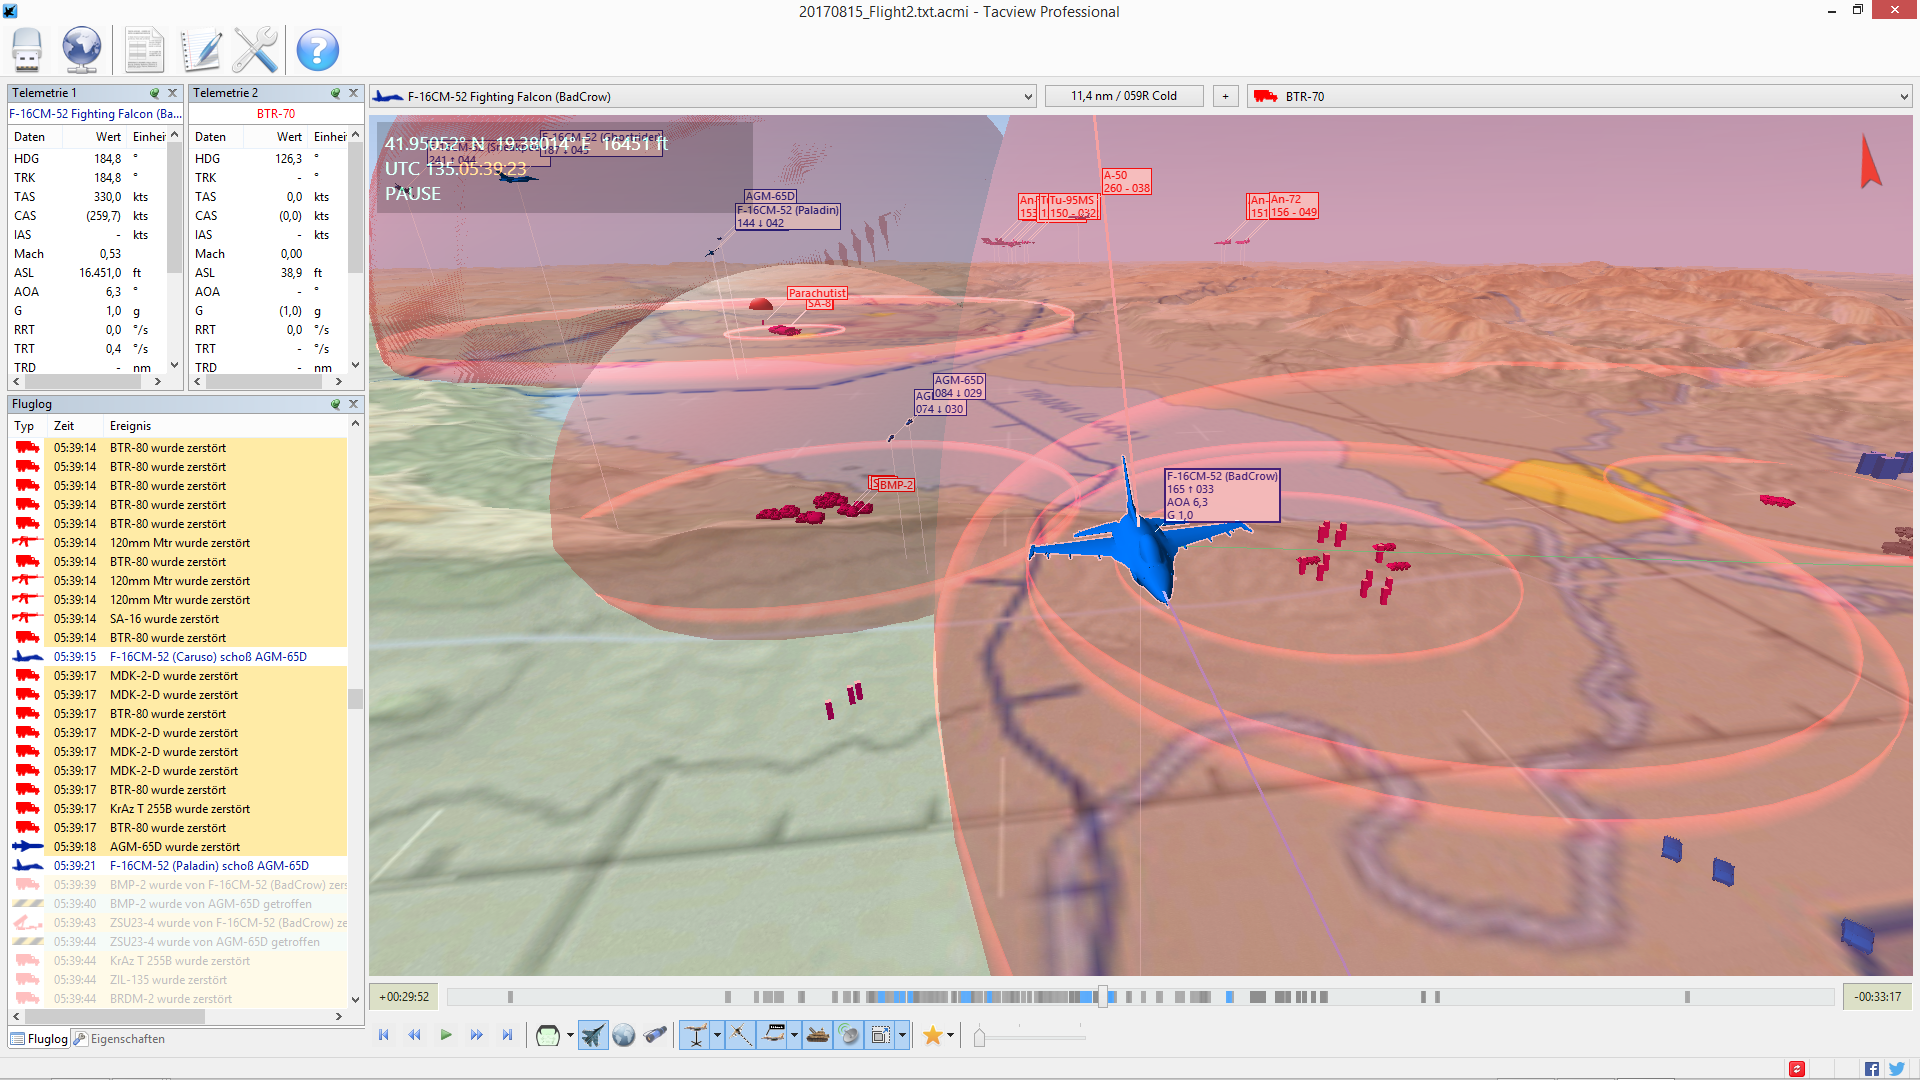Click the red notification icon in status bar
This screenshot has width=1920, height=1080.
click(1797, 1069)
